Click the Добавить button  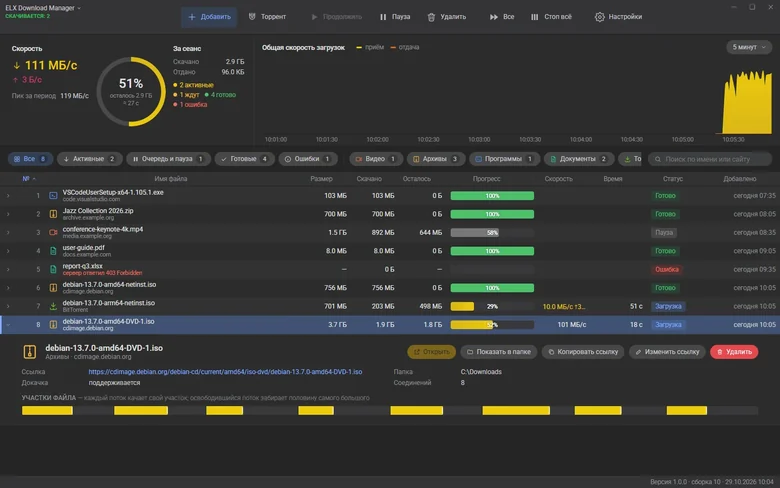click(x=209, y=17)
